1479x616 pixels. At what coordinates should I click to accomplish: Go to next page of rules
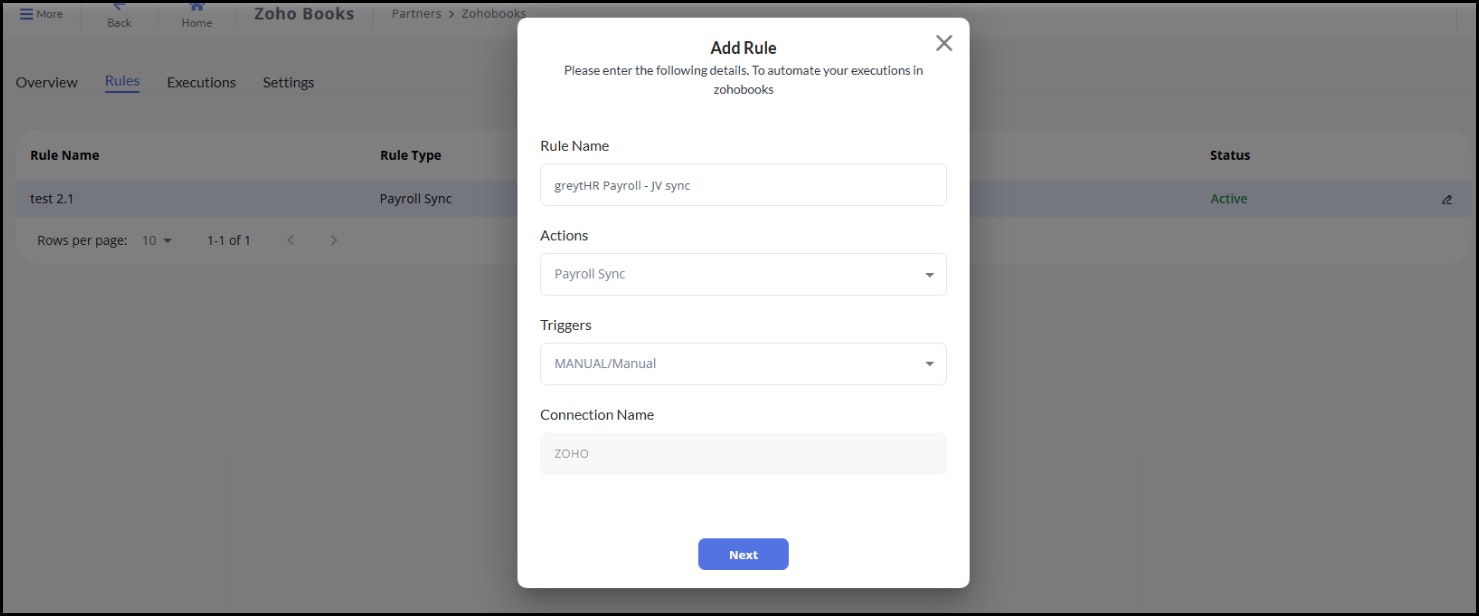[x=334, y=240]
